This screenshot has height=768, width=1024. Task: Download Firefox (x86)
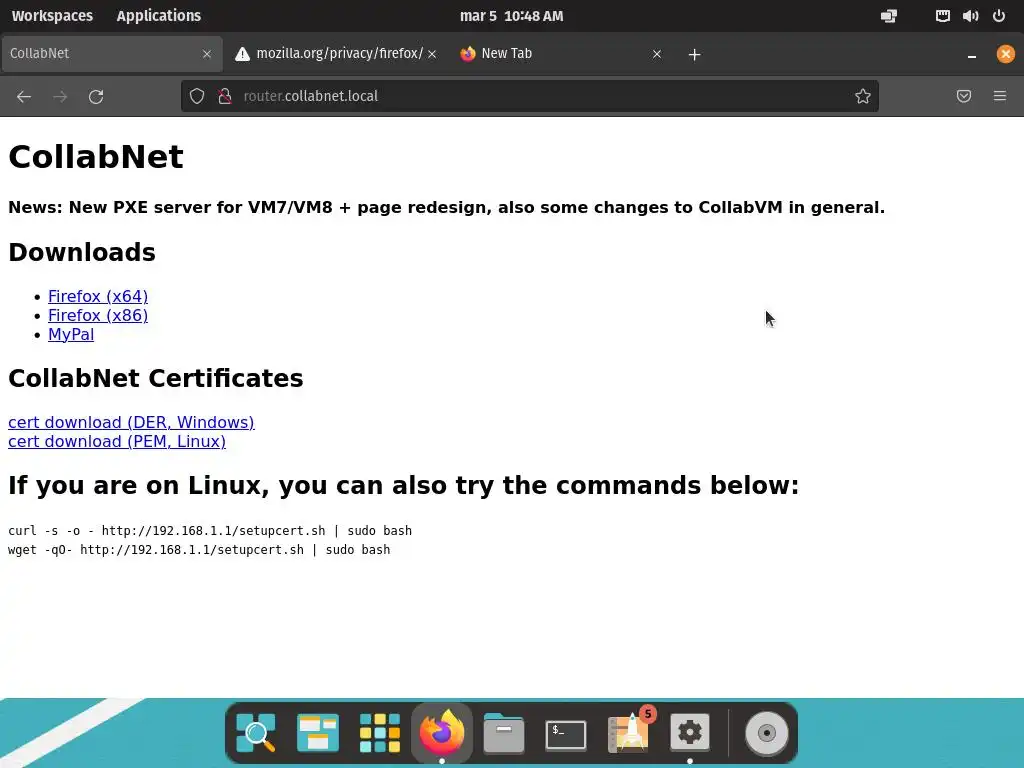pos(98,315)
